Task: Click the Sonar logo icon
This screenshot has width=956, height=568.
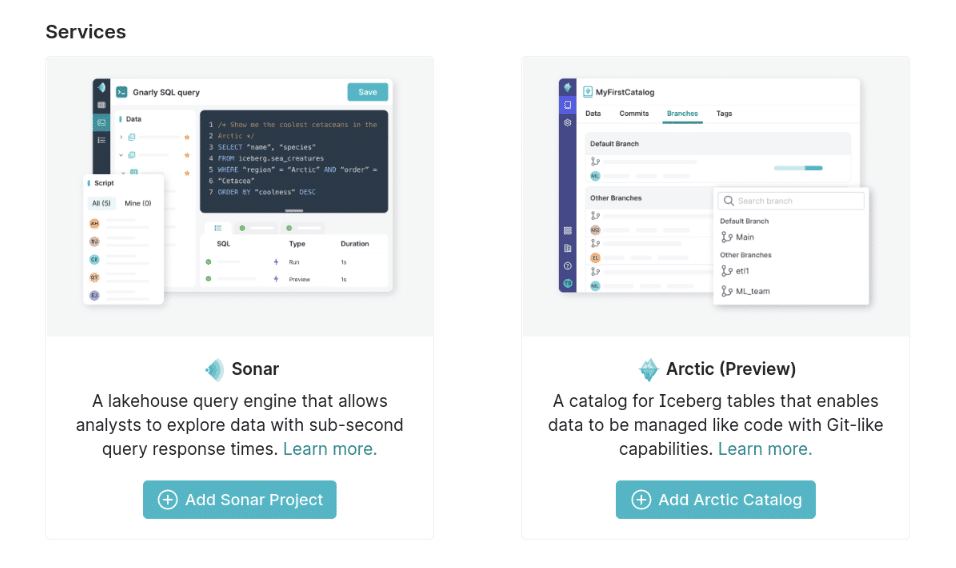Action: [x=215, y=369]
